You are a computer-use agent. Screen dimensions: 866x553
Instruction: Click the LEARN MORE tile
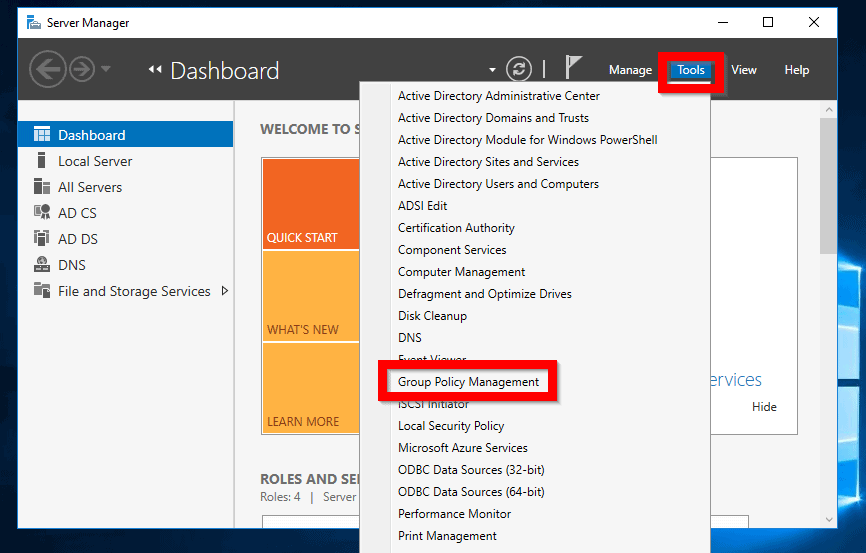tap(311, 388)
